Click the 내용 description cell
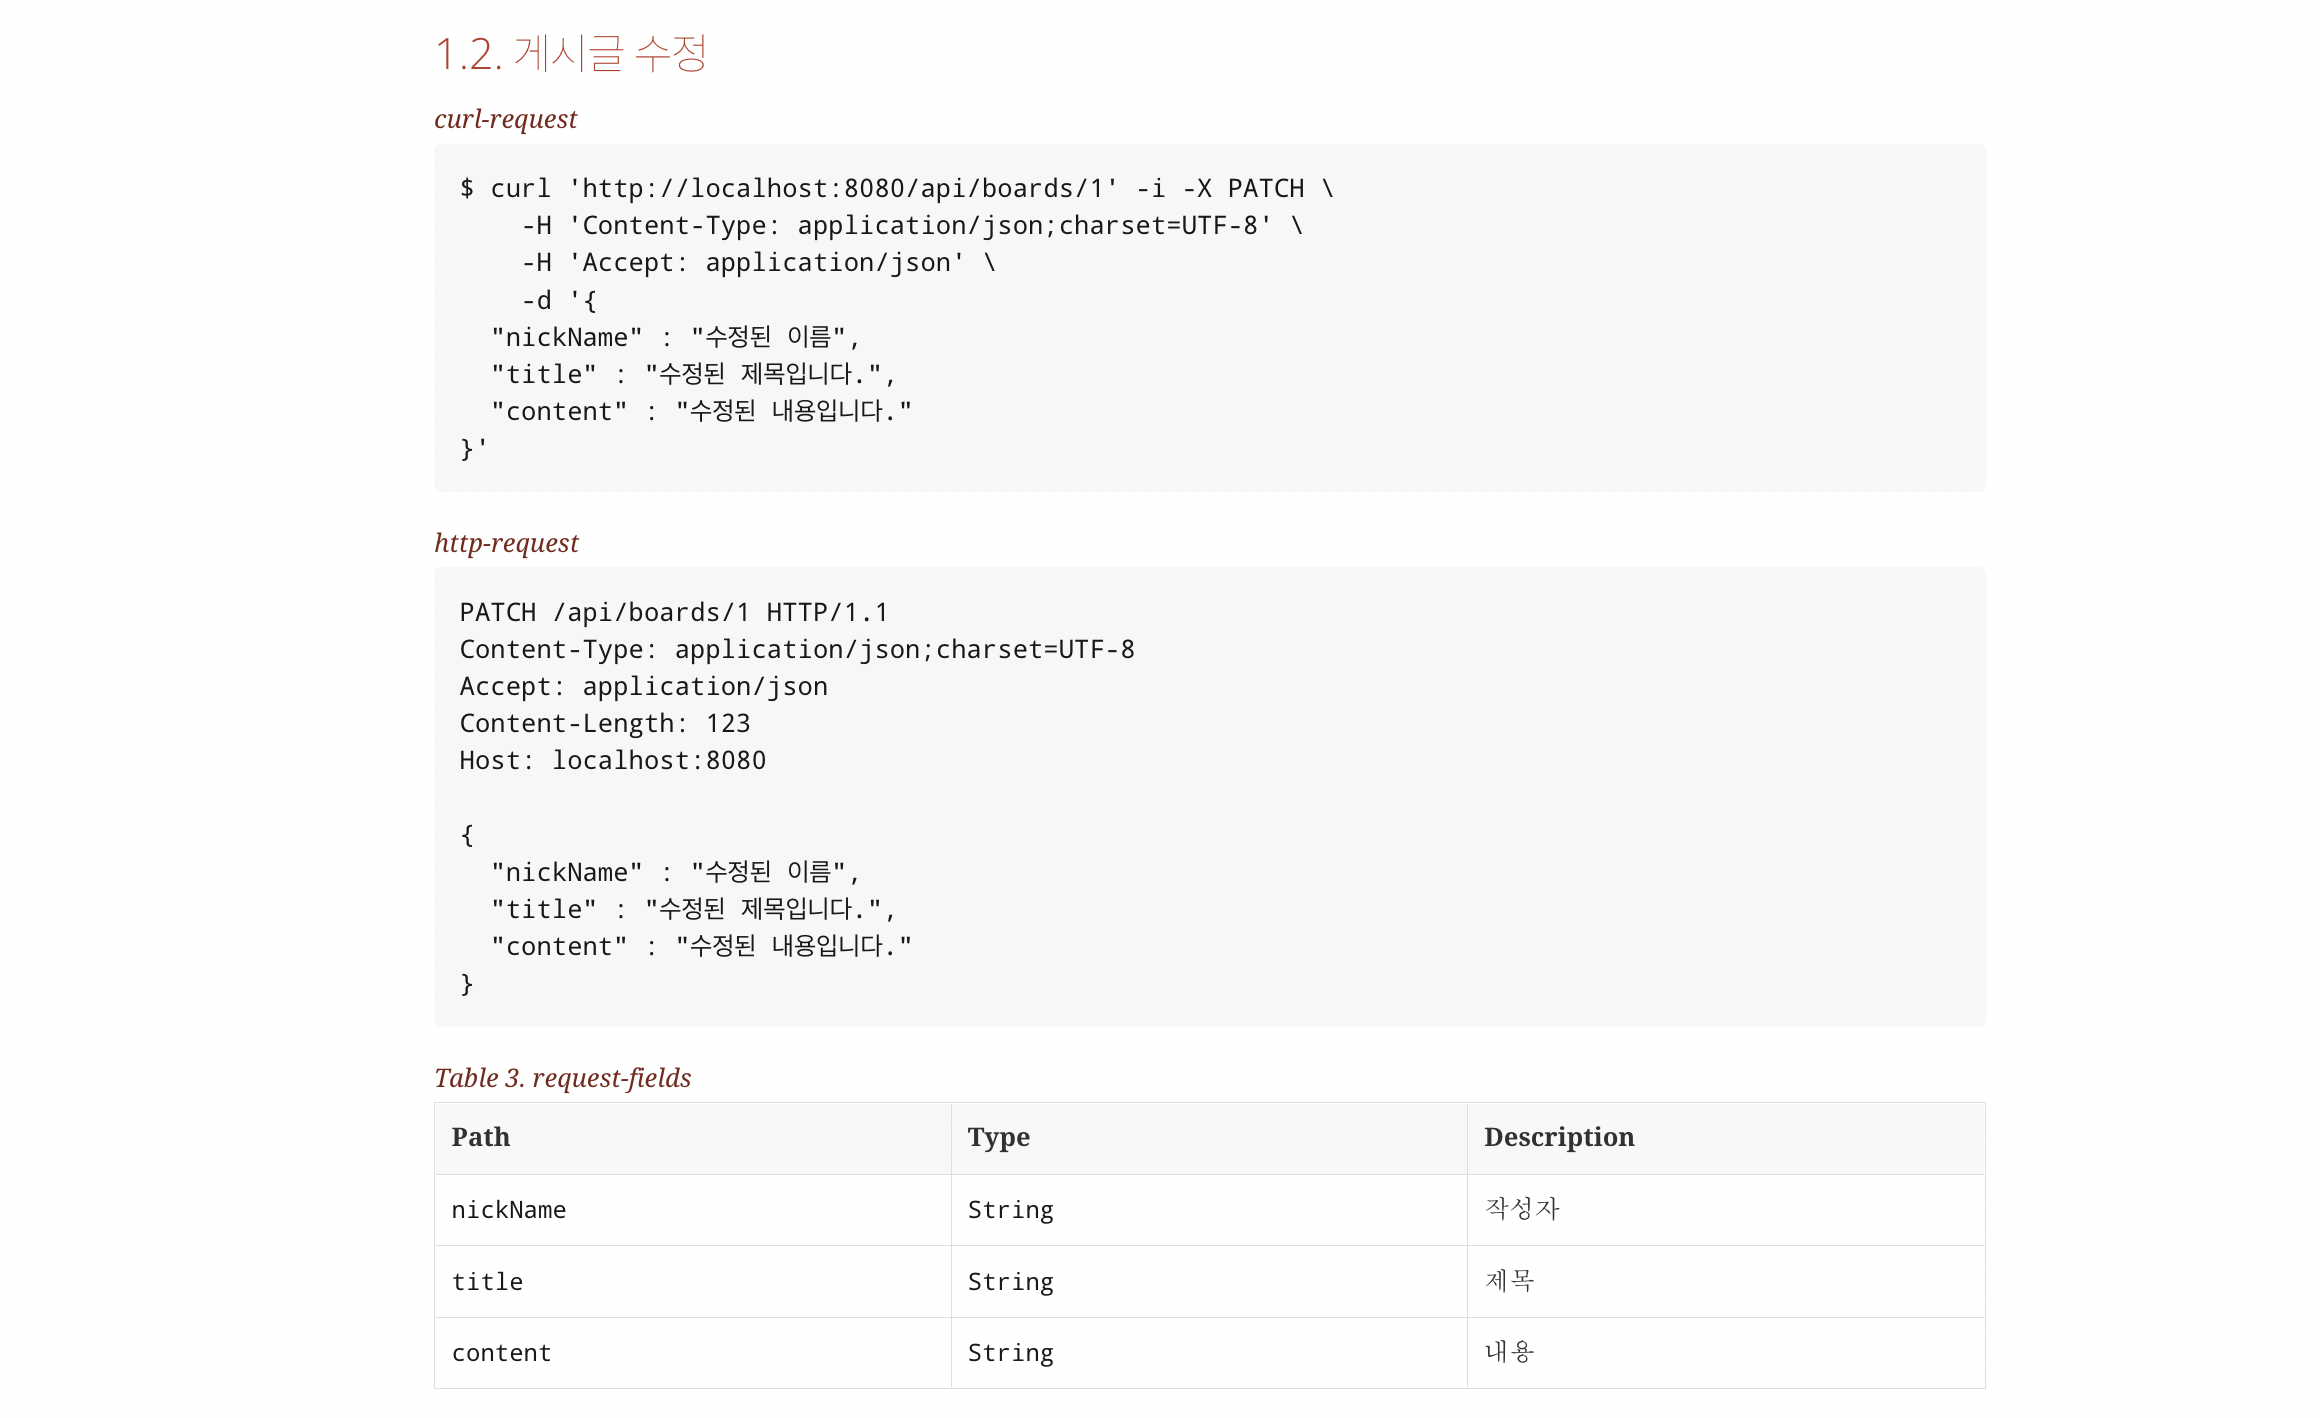 click(x=1509, y=1352)
